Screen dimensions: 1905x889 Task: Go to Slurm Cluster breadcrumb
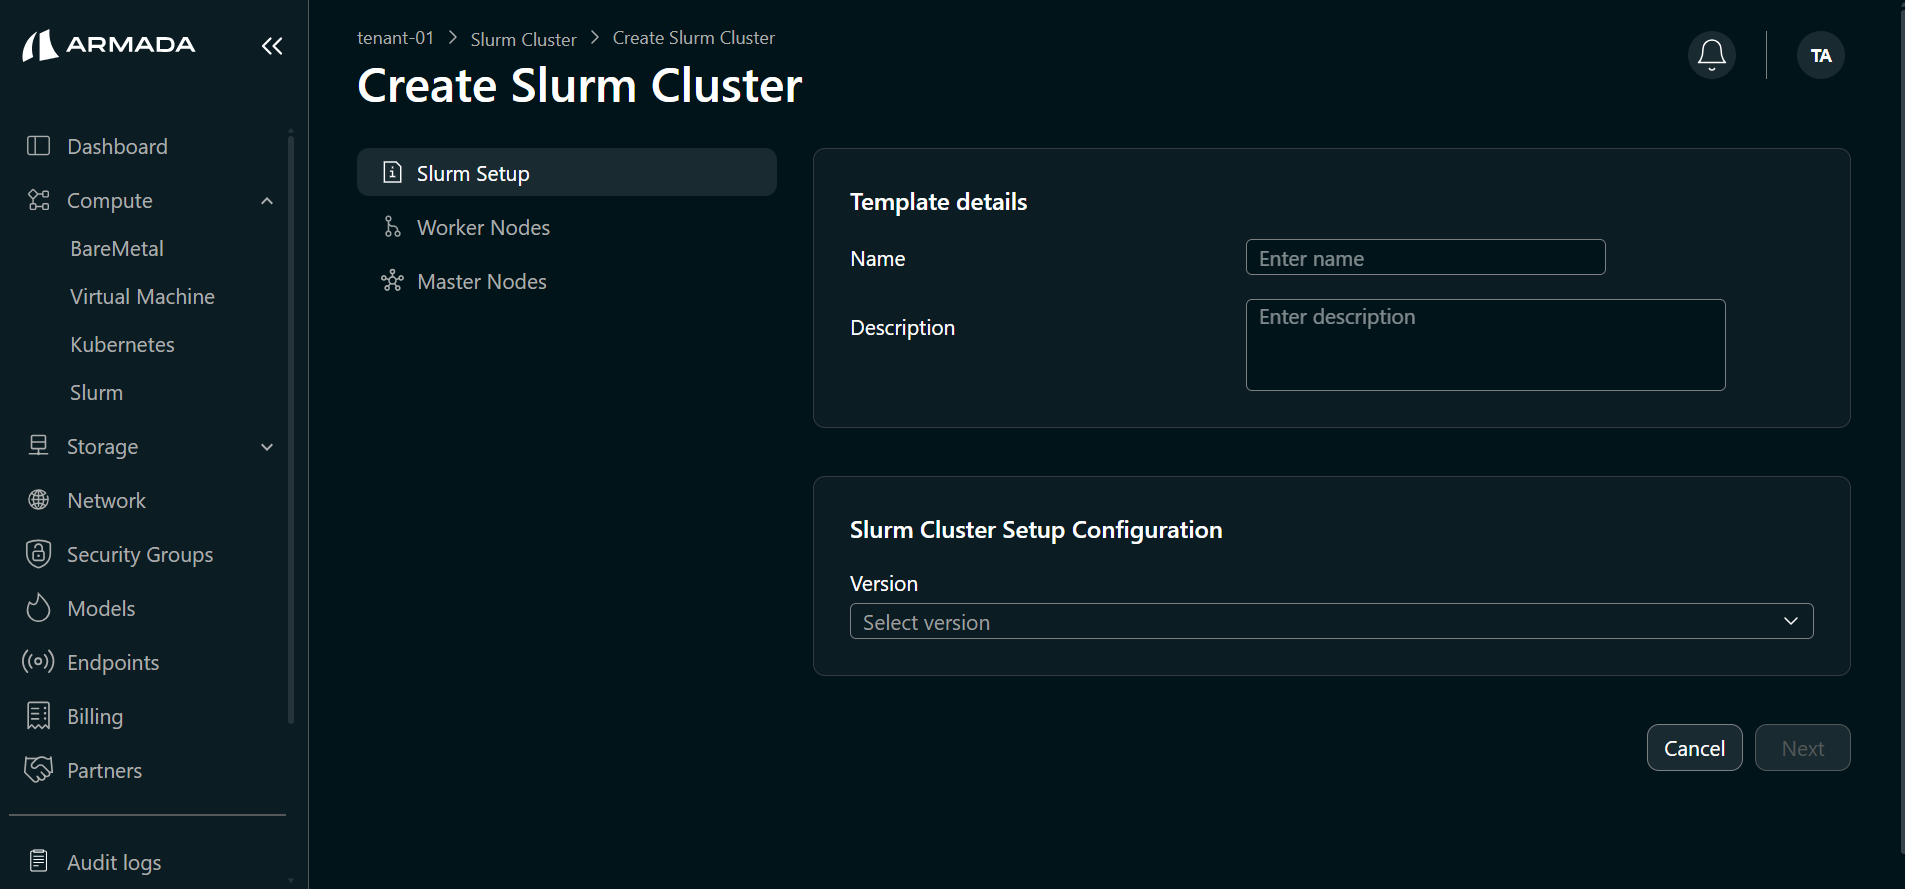(x=523, y=39)
